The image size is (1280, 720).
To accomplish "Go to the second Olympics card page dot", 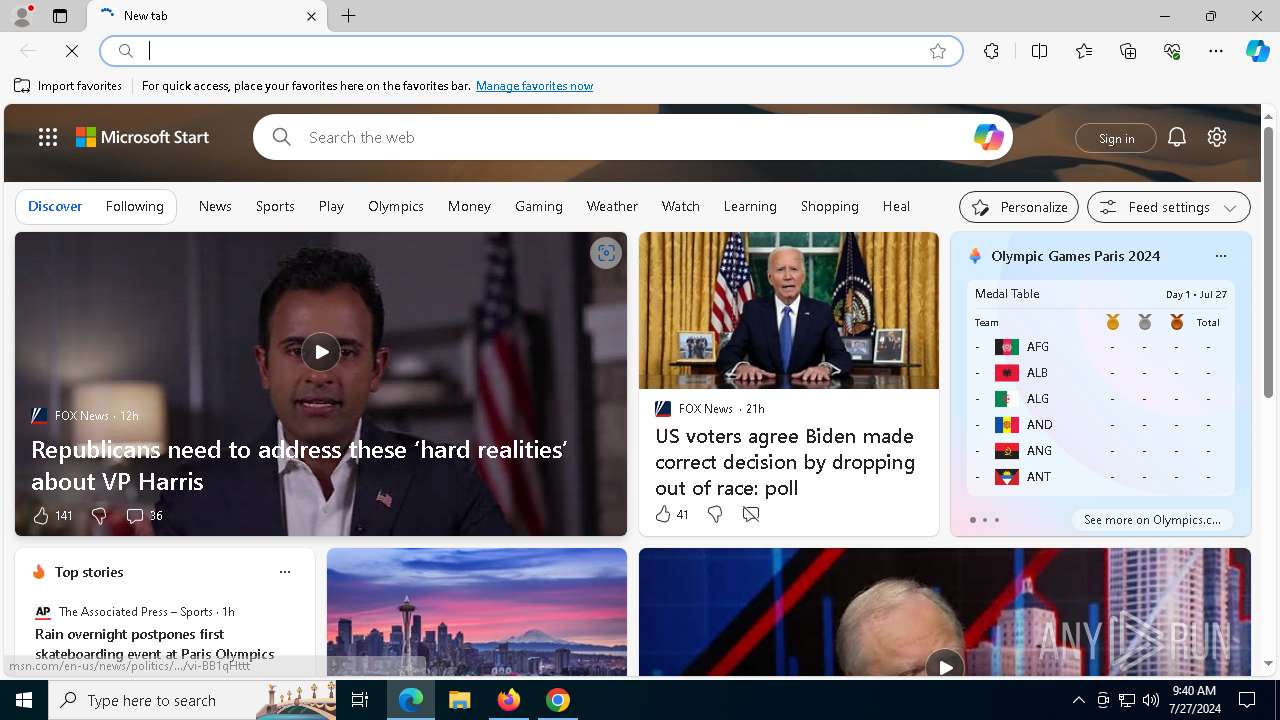I will pyautogui.click(x=985, y=520).
